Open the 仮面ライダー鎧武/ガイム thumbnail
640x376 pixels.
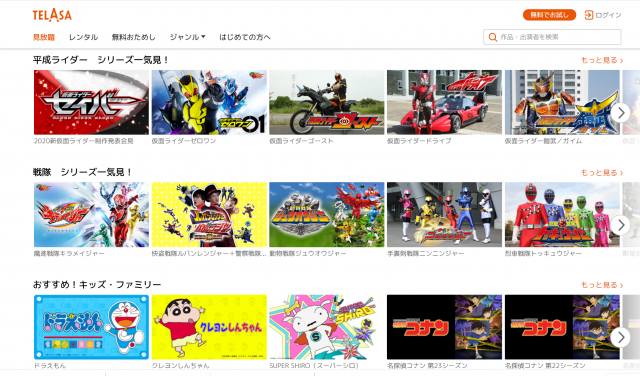(562, 102)
